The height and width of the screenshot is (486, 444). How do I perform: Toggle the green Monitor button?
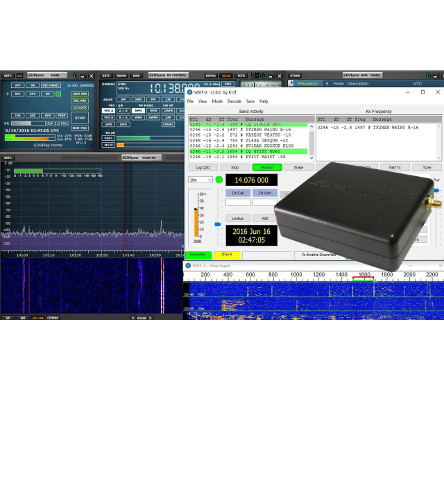pyautogui.click(x=267, y=167)
